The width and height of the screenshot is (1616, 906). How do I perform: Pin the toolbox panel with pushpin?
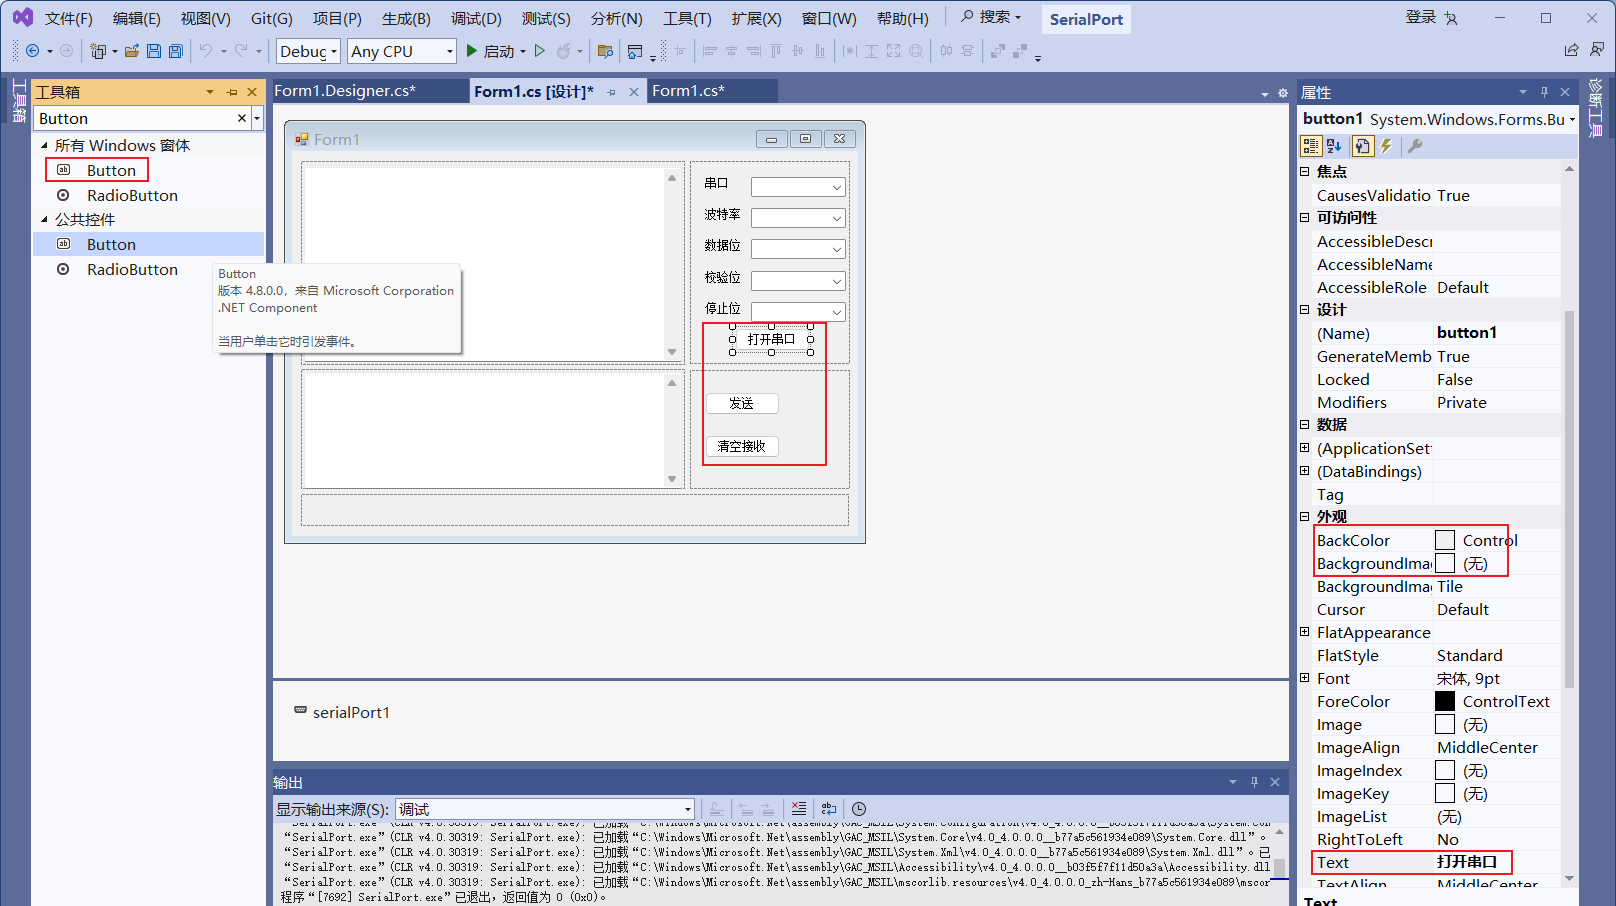coord(232,92)
